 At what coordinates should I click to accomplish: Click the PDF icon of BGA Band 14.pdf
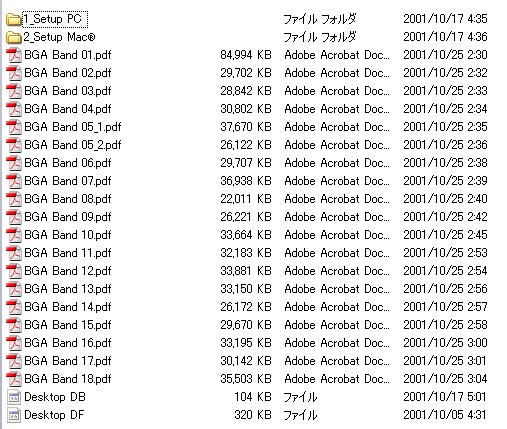point(14,307)
